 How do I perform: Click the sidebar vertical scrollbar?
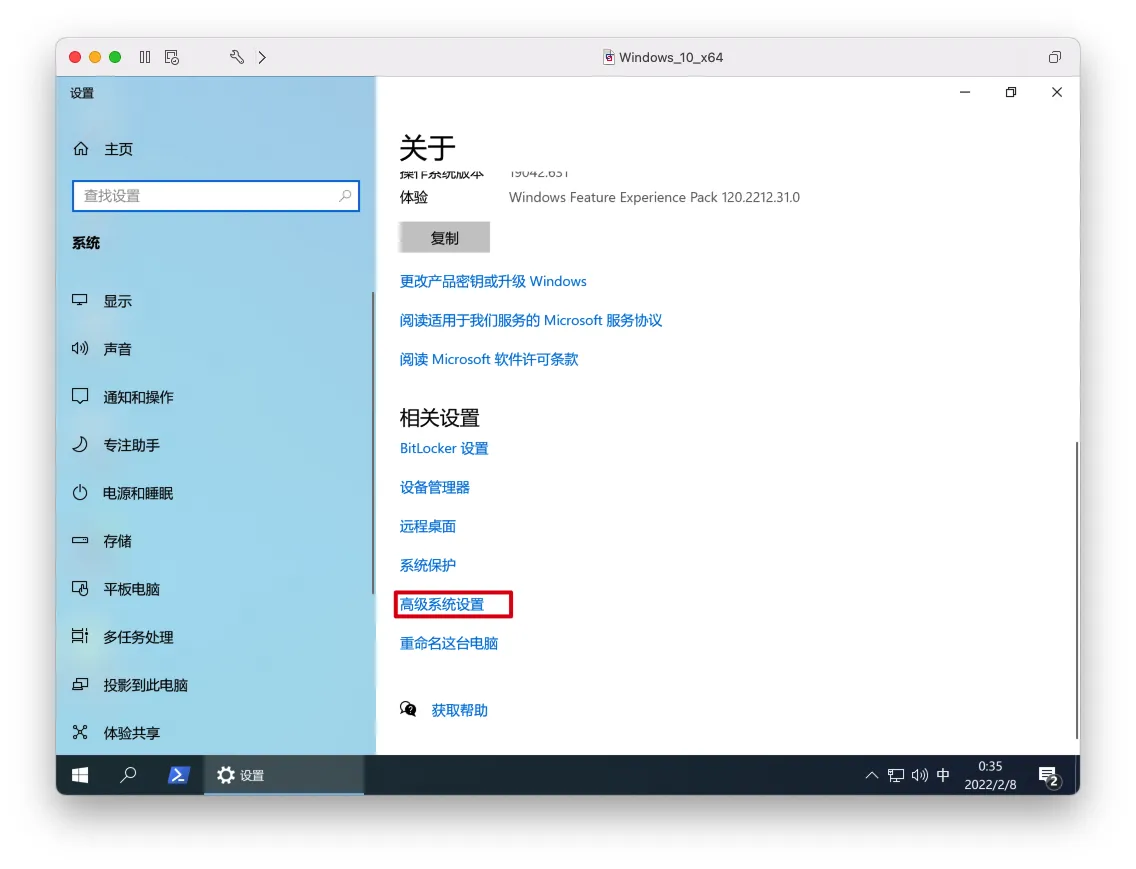pos(372,442)
